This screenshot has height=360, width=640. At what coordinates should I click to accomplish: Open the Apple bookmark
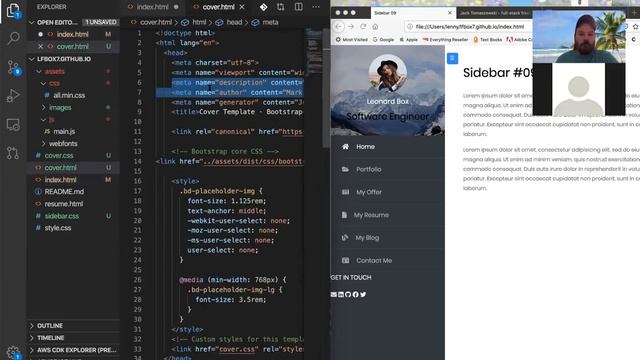pos(408,40)
